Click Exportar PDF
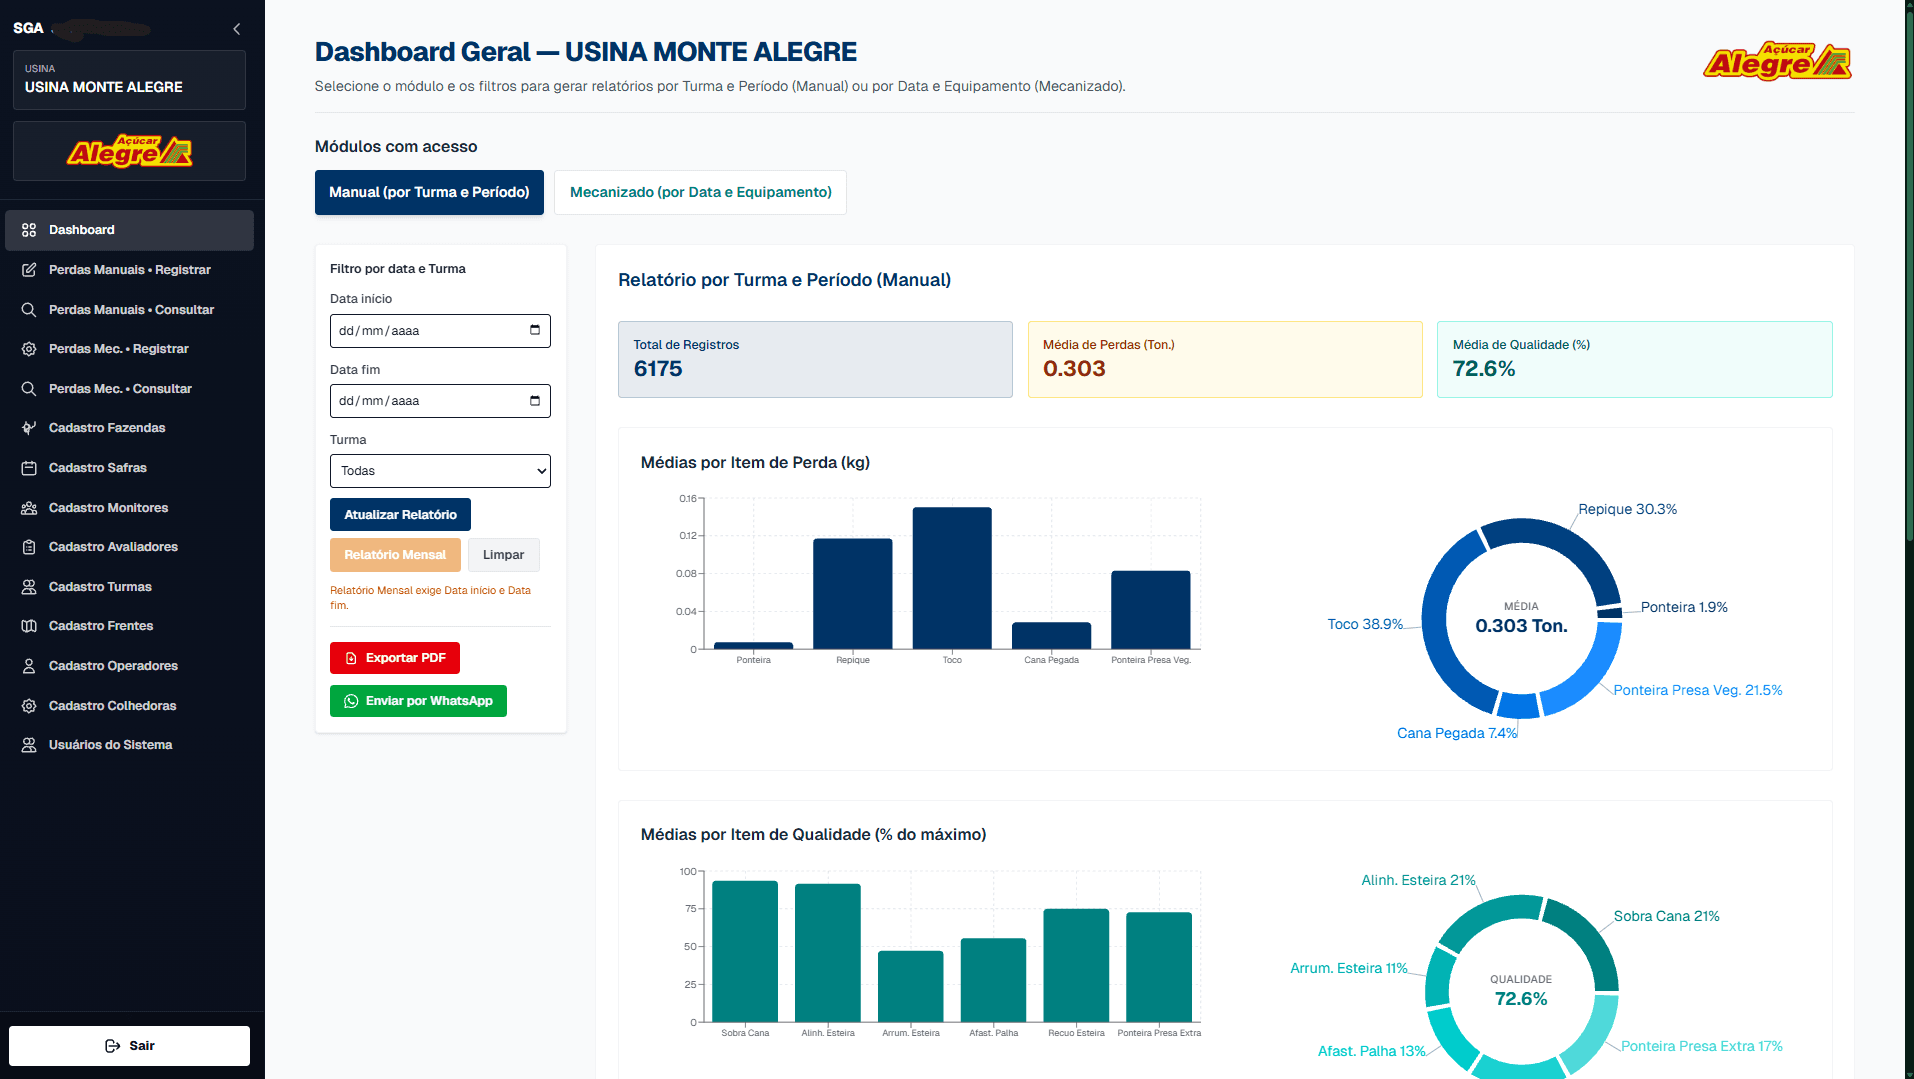The width and height of the screenshot is (1914, 1079). [x=394, y=657]
